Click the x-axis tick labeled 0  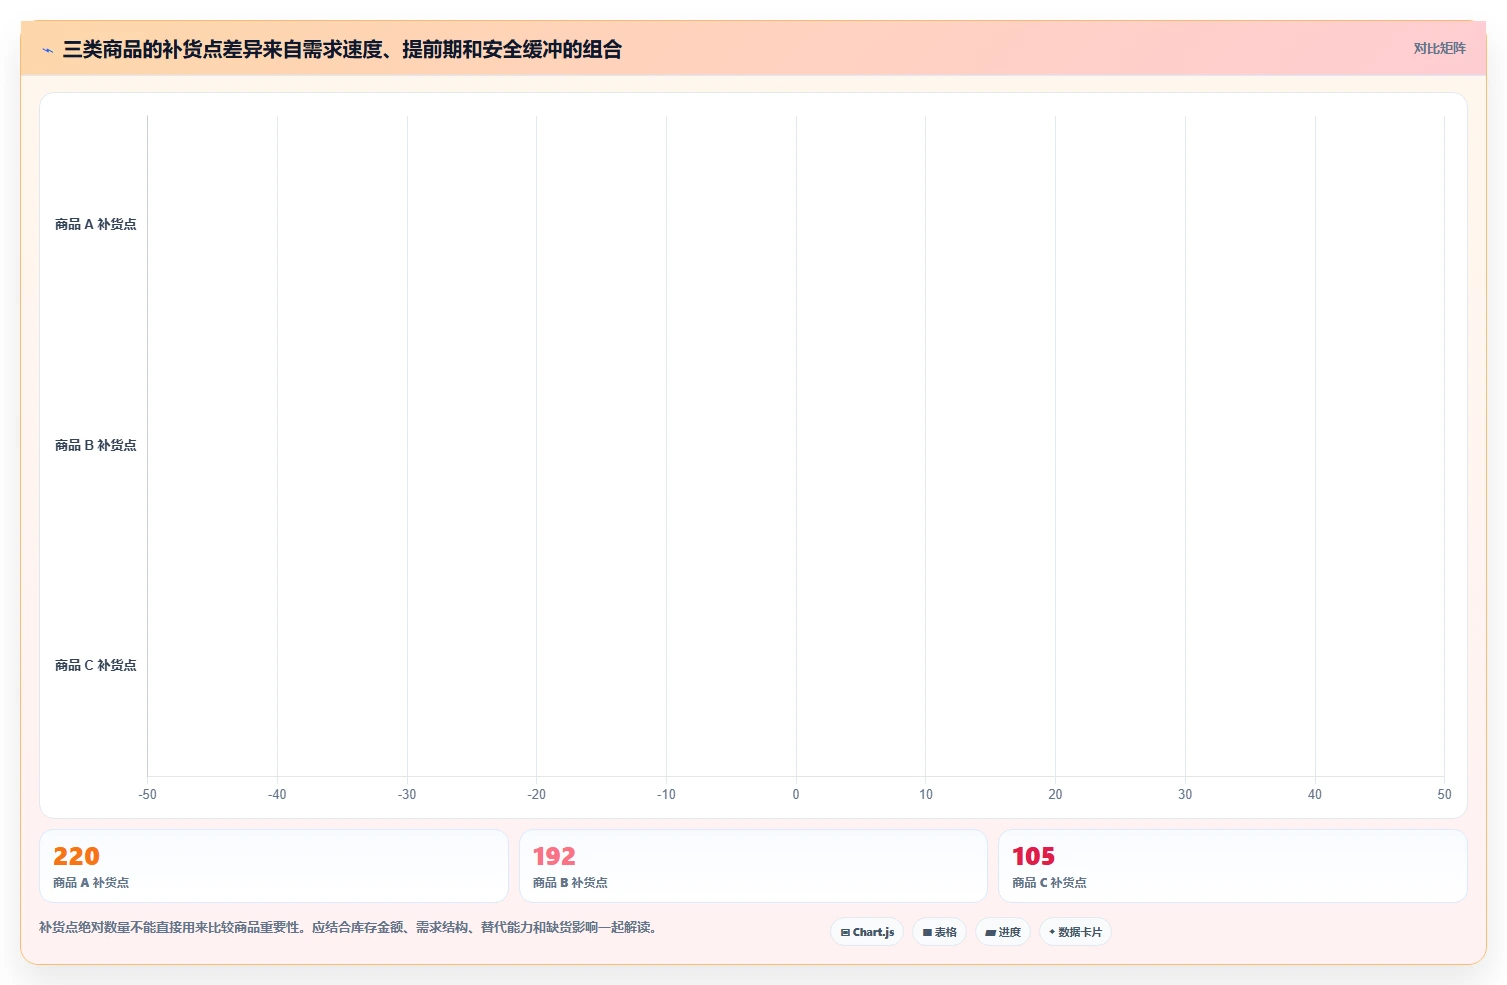pyautogui.click(x=796, y=794)
